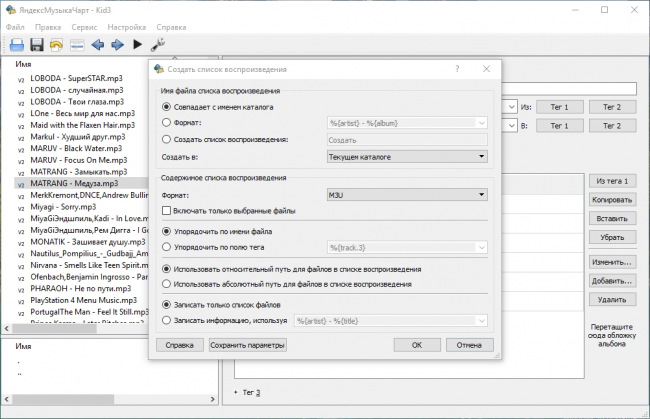The width and height of the screenshot is (650, 419).
Task: Go to the next file arrow
Action: point(118,45)
